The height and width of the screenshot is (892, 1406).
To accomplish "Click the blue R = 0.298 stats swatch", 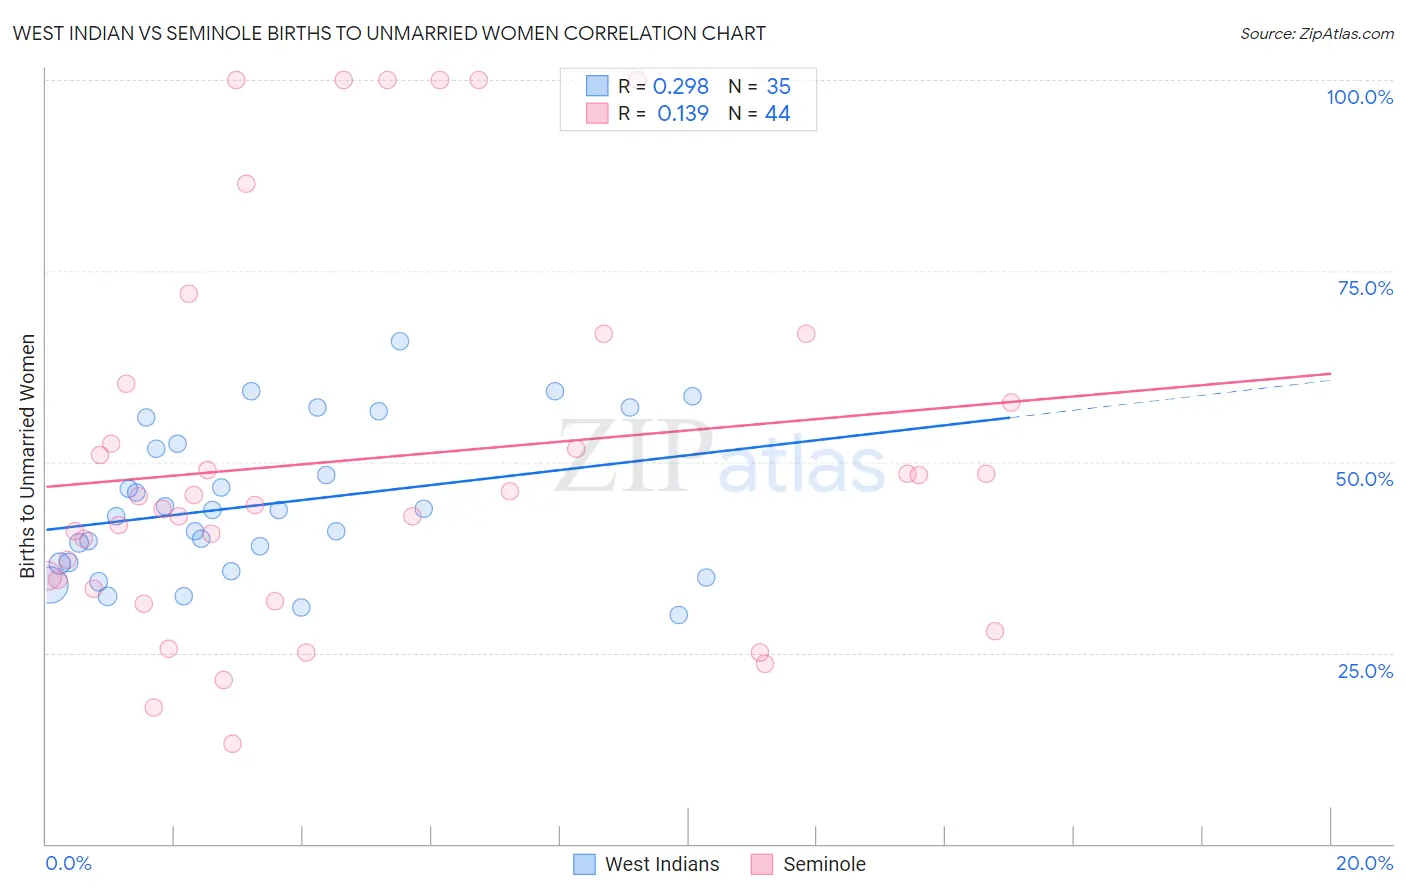I will [x=597, y=86].
